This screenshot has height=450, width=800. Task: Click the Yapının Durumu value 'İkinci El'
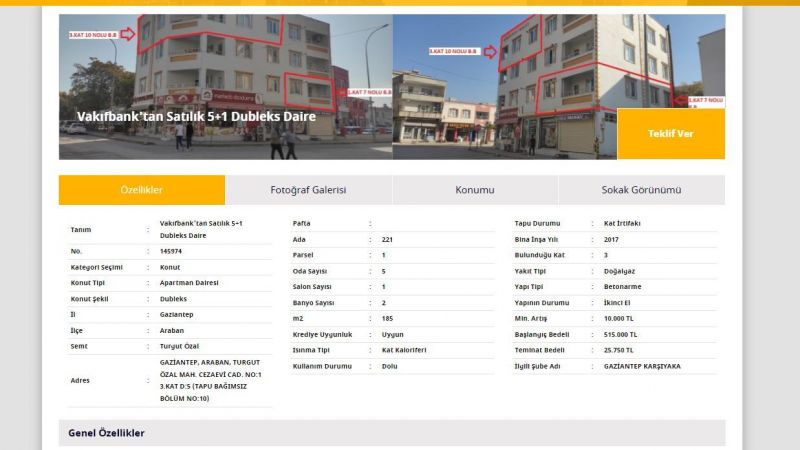pos(617,303)
